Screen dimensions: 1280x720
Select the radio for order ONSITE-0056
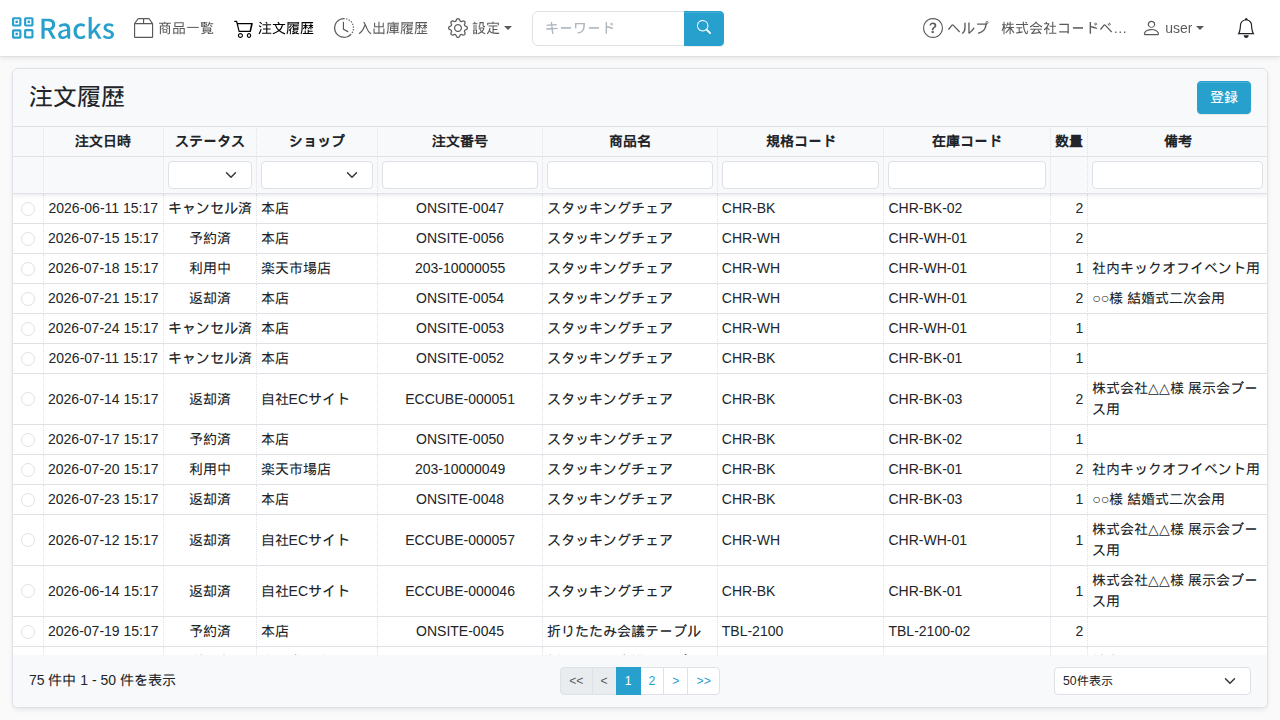coord(28,239)
